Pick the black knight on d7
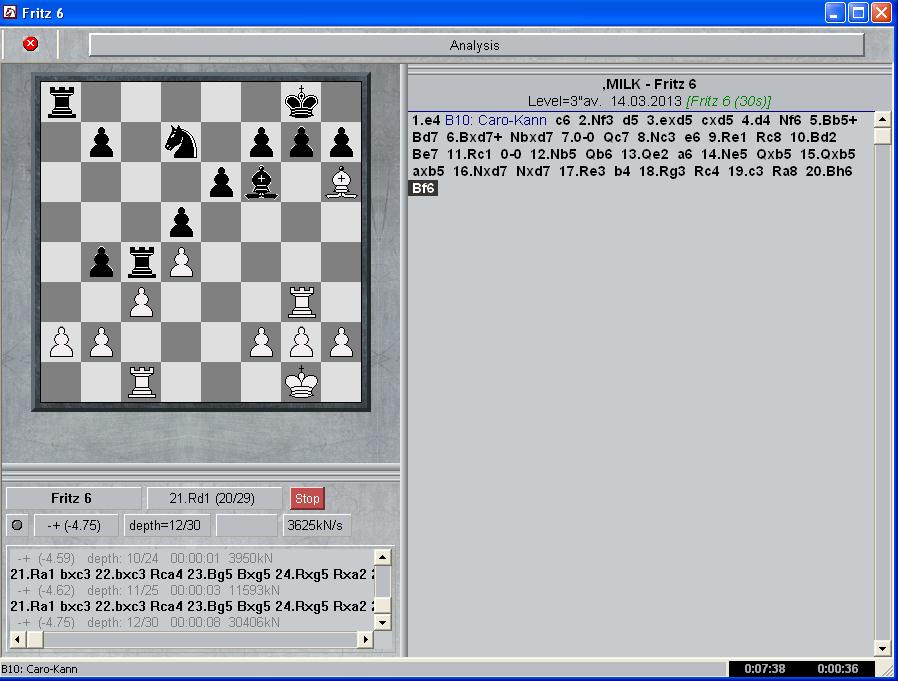 (x=181, y=141)
